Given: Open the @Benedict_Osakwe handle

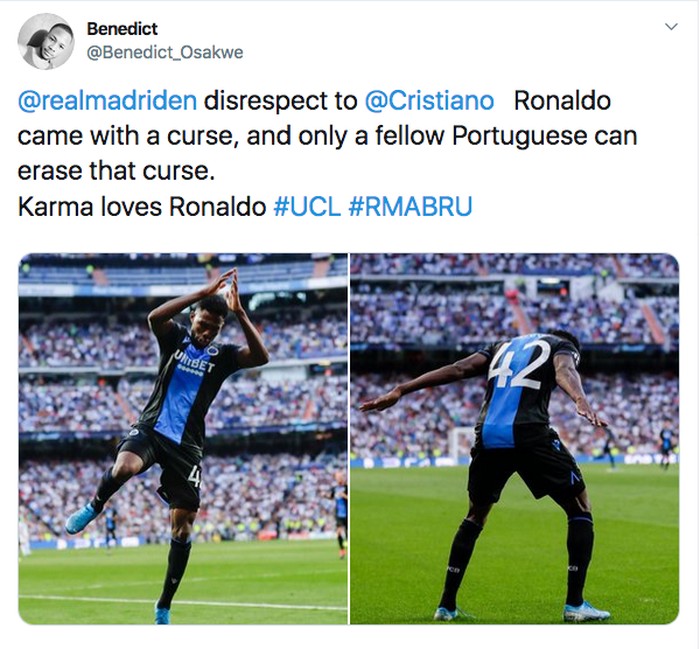Looking at the screenshot, I should [165, 53].
